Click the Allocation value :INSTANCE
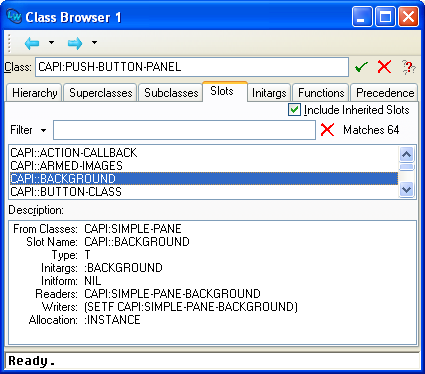 tap(112, 320)
